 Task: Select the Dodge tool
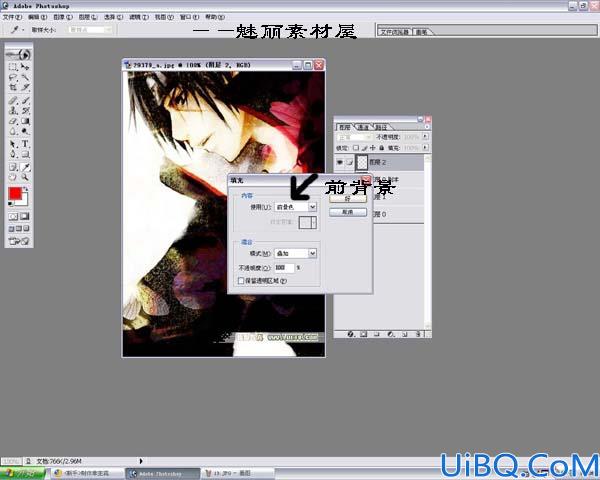(x=25, y=131)
